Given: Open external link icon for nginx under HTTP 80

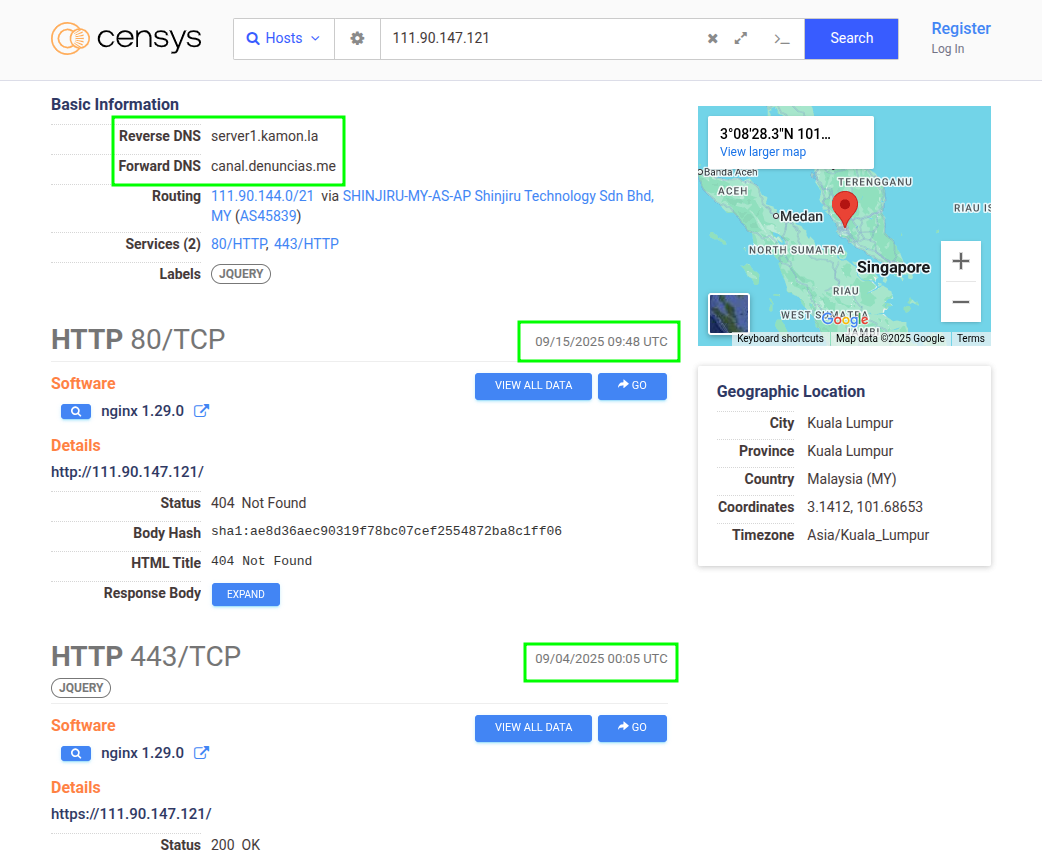Looking at the screenshot, I should [x=201, y=411].
